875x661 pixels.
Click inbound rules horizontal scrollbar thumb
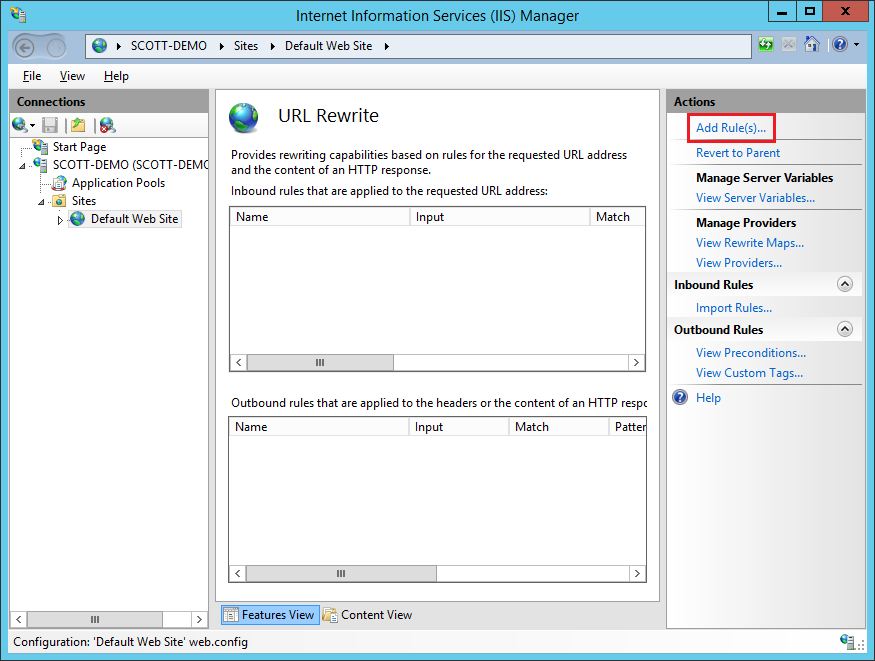320,363
